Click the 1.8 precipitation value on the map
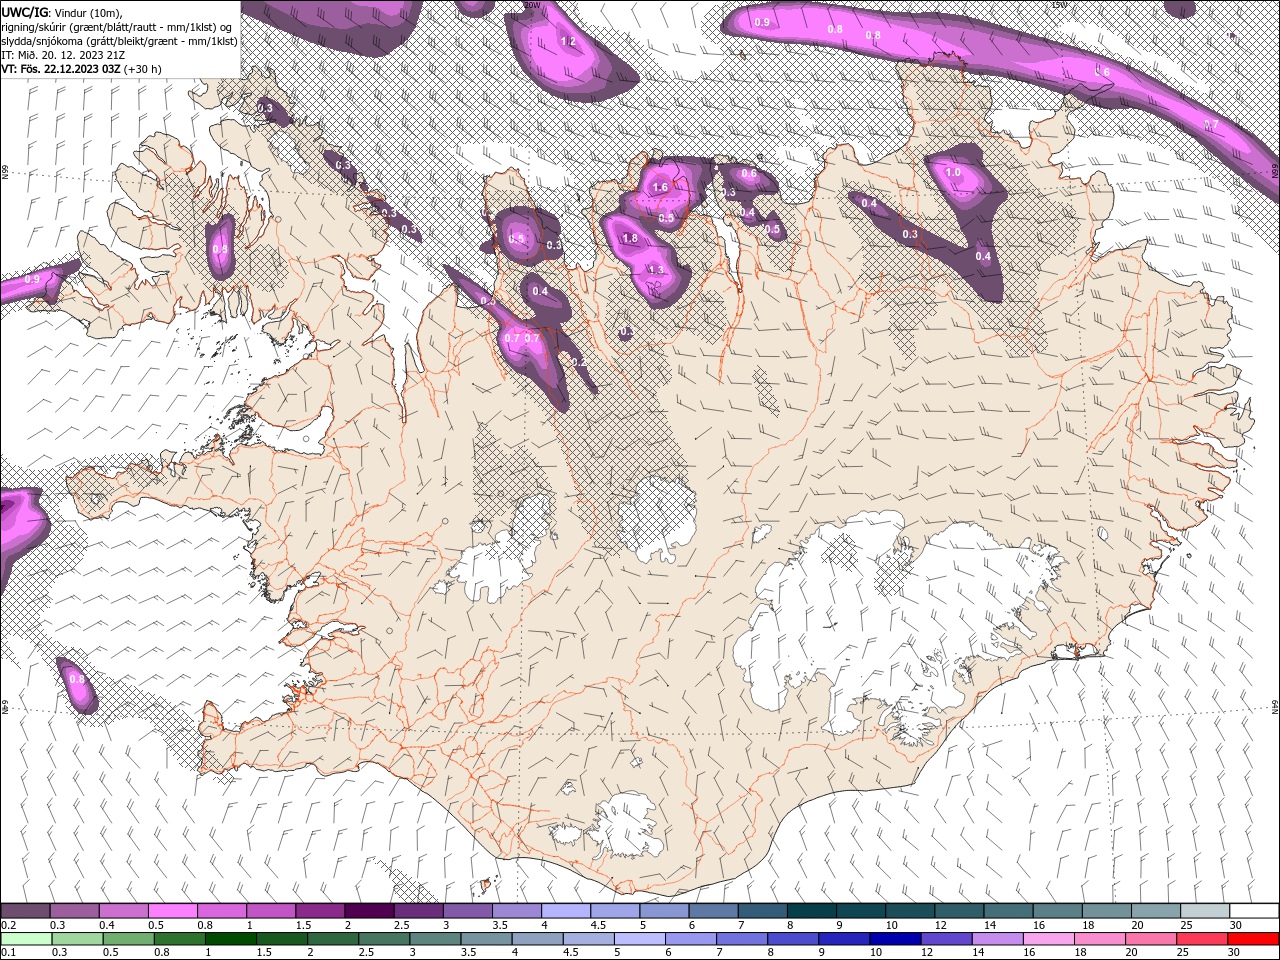1280x960 pixels. tap(630, 238)
